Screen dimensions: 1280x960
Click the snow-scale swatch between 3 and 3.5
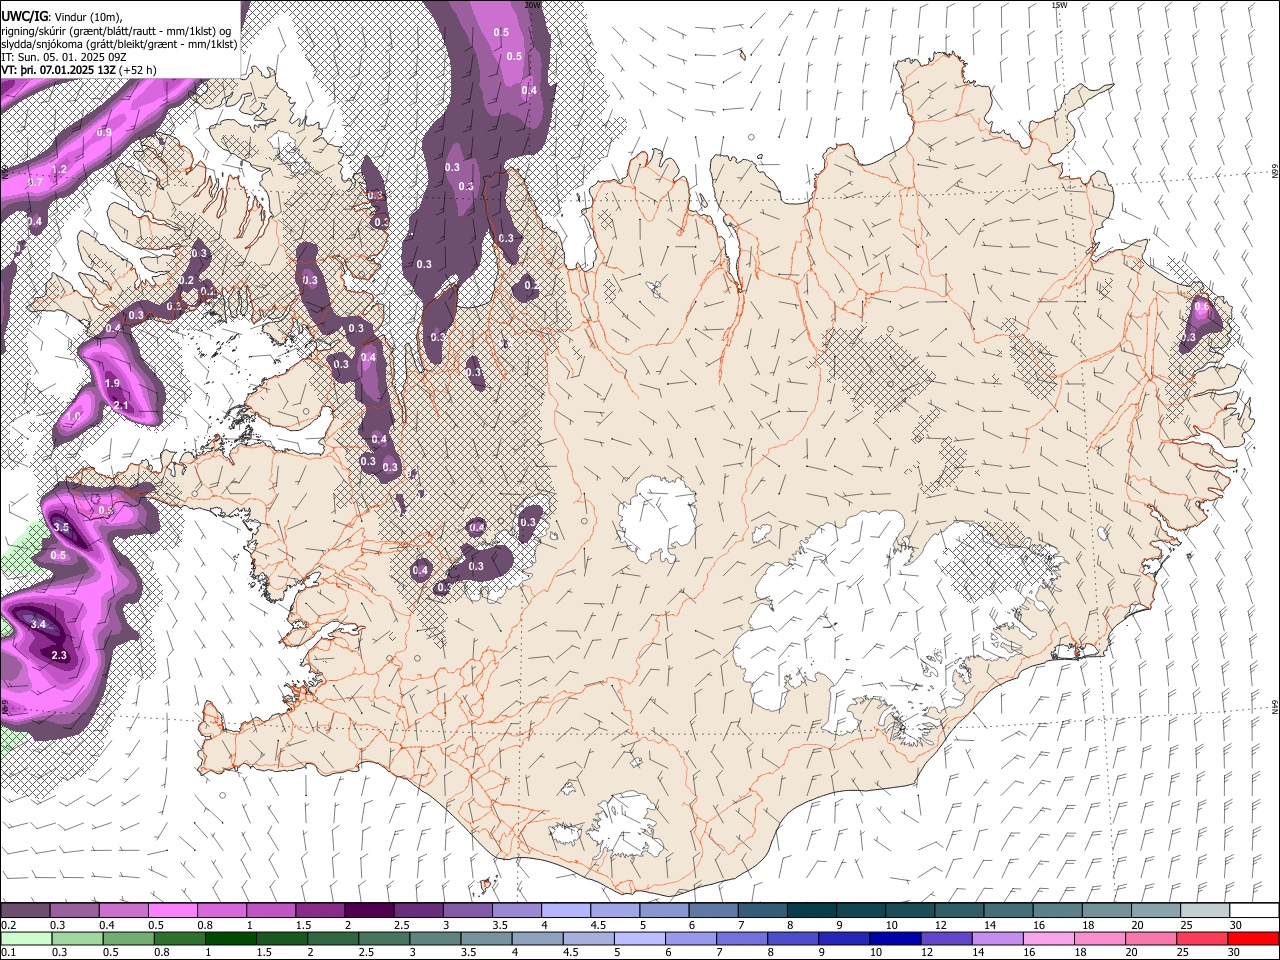tap(466, 910)
